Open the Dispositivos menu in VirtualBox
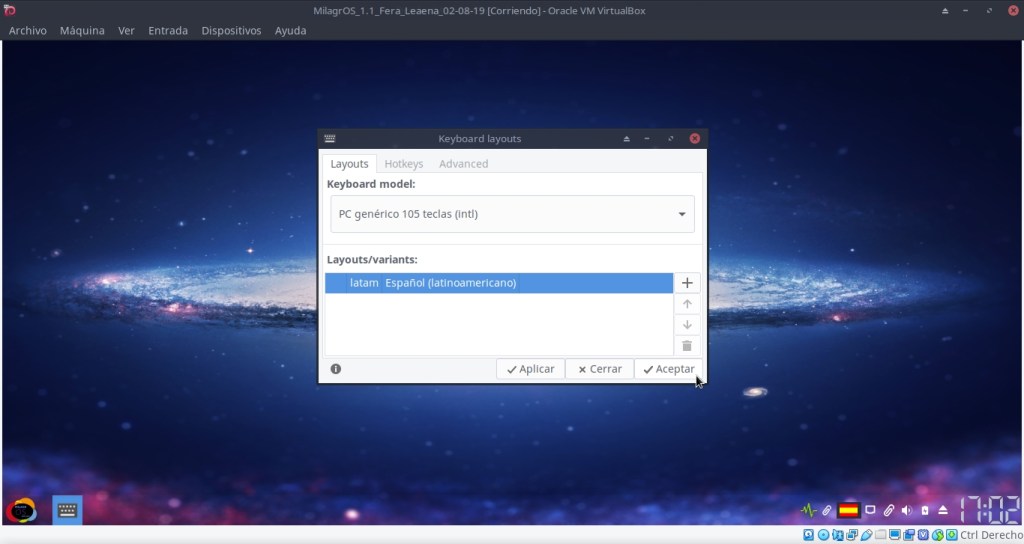Image resolution: width=1024 pixels, height=544 pixels. 231,31
